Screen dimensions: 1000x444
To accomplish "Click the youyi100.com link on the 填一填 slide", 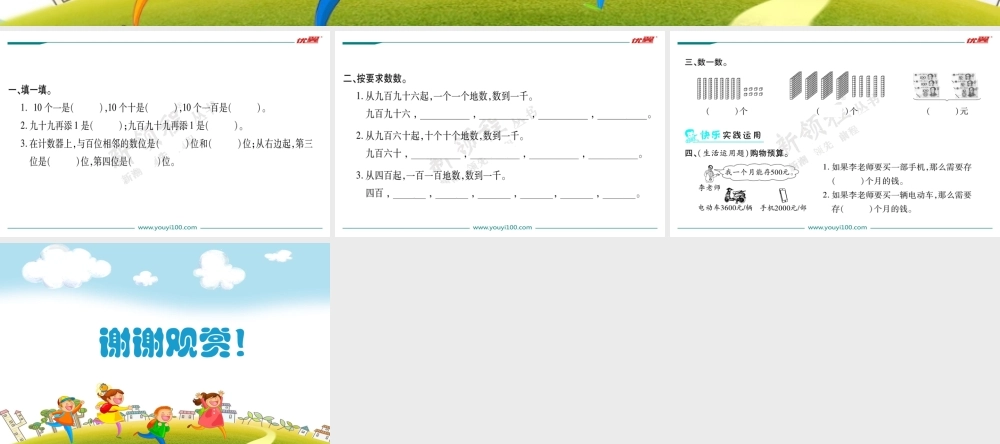I will pyautogui.click(x=167, y=228).
